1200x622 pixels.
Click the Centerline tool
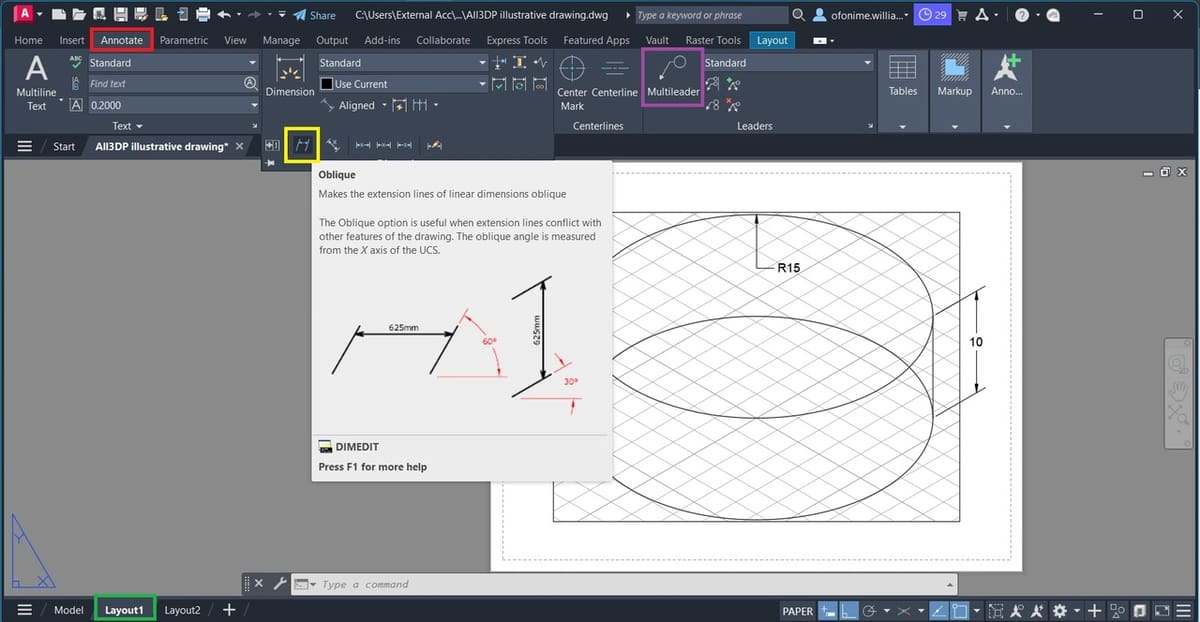pyautogui.click(x=615, y=76)
